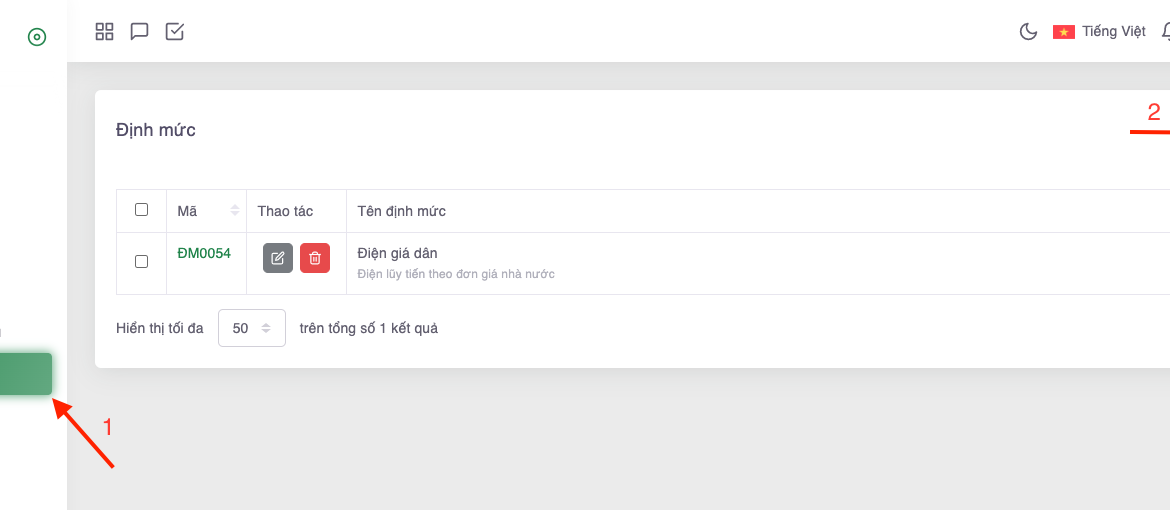This screenshot has height=510, width=1170.
Task: Open the notification bell
Action: 1165,32
